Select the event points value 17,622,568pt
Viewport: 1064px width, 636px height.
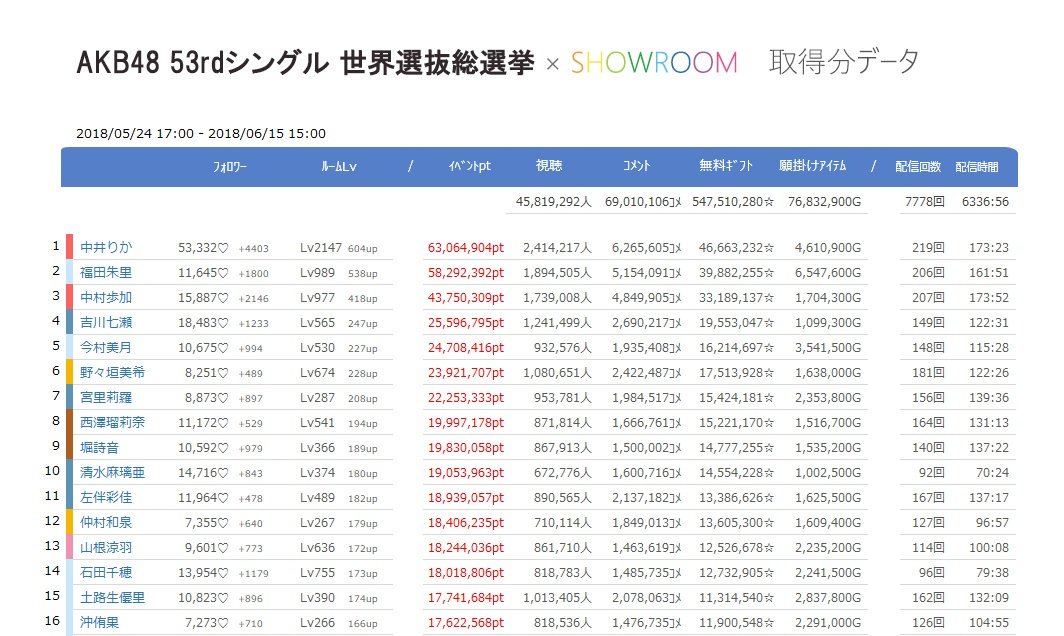[x=466, y=622]
